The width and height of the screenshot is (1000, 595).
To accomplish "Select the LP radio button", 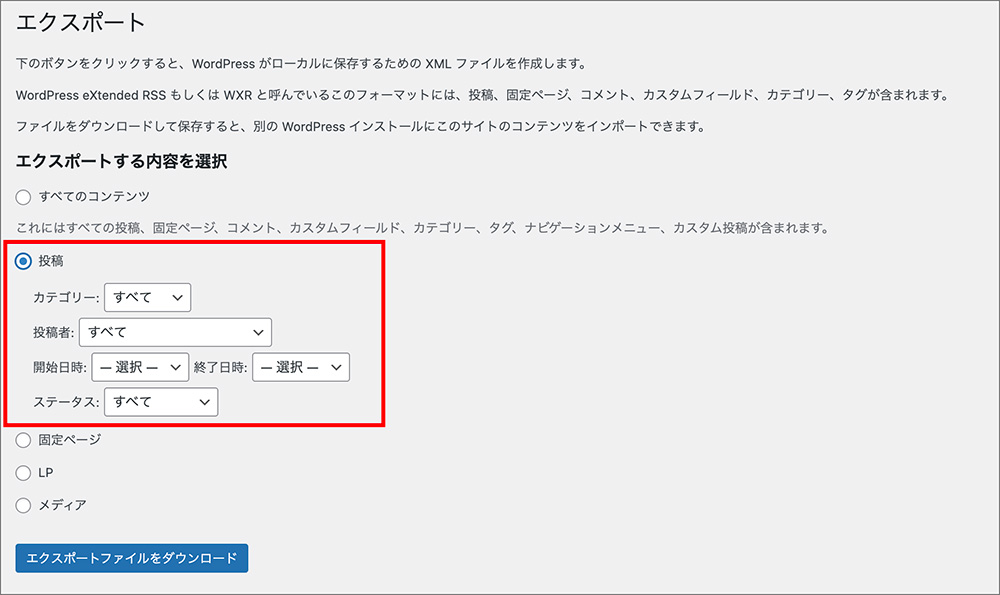I will (x=24, y=473).
